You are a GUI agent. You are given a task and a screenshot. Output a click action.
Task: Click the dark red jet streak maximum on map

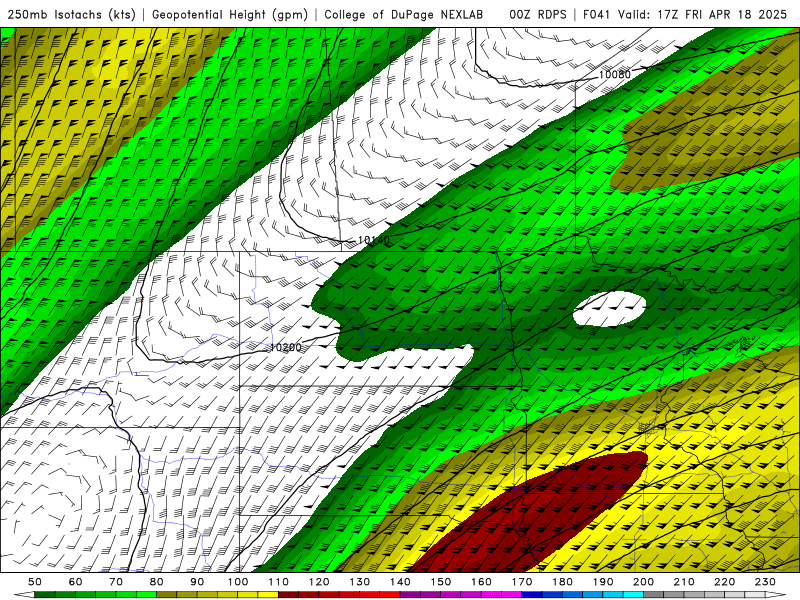(531, 513)
